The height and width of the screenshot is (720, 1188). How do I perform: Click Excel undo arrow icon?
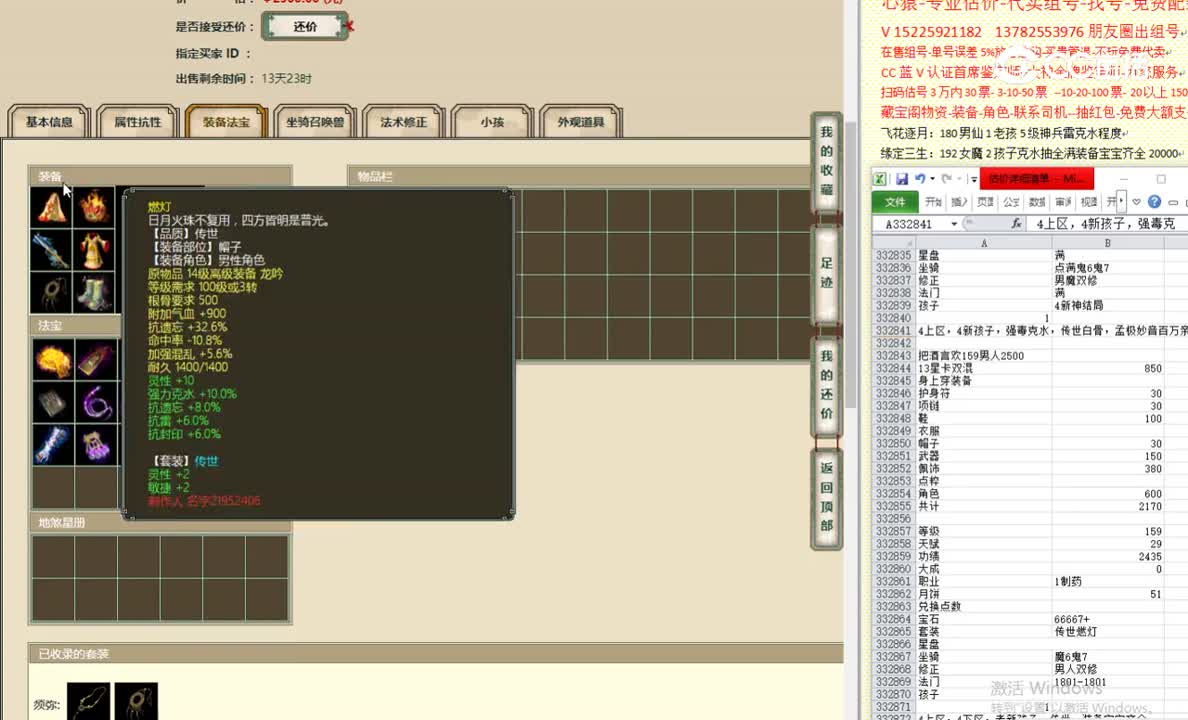[x=920, y=180]
